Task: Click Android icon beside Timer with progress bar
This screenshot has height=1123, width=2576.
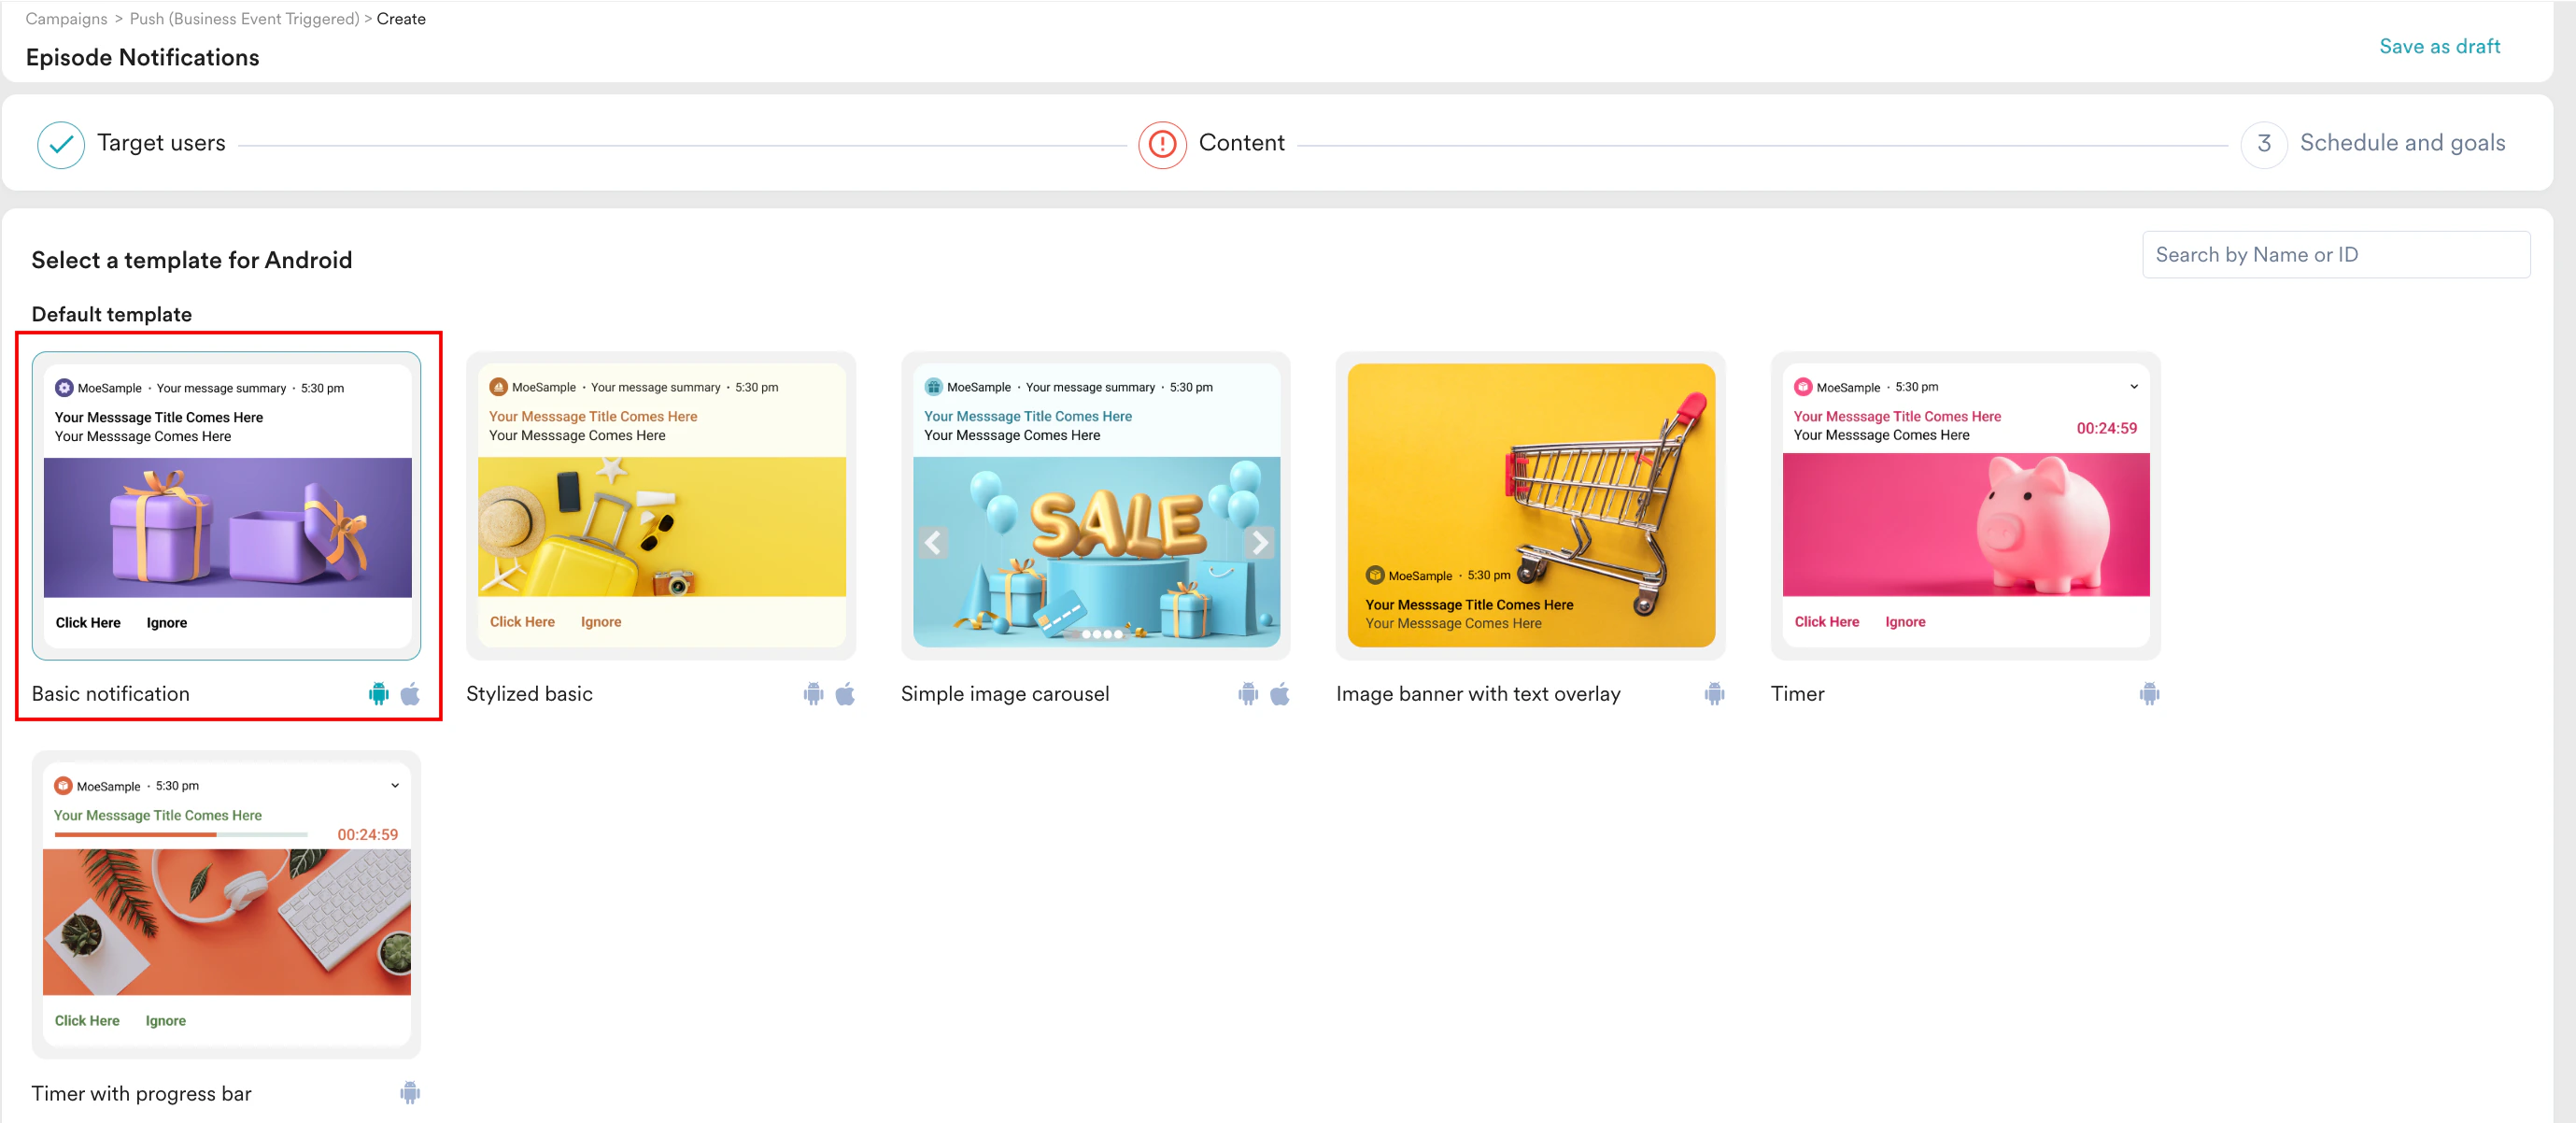Action: coord(410,1093)
